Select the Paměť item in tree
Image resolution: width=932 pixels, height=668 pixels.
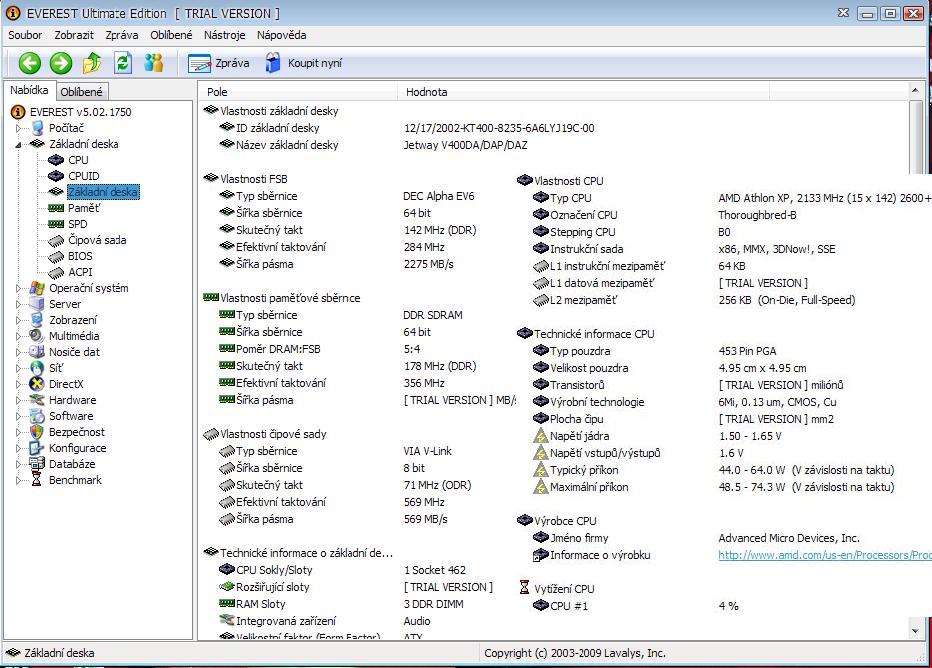[x=83, y=208]
